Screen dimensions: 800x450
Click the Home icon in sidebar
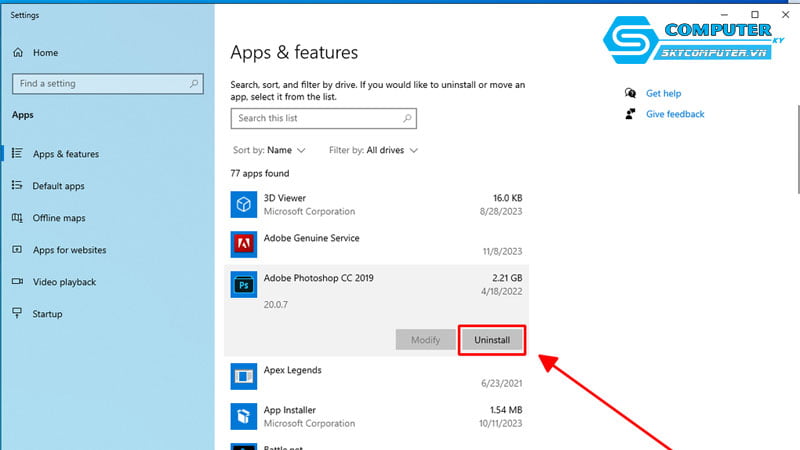coord(19,52)
